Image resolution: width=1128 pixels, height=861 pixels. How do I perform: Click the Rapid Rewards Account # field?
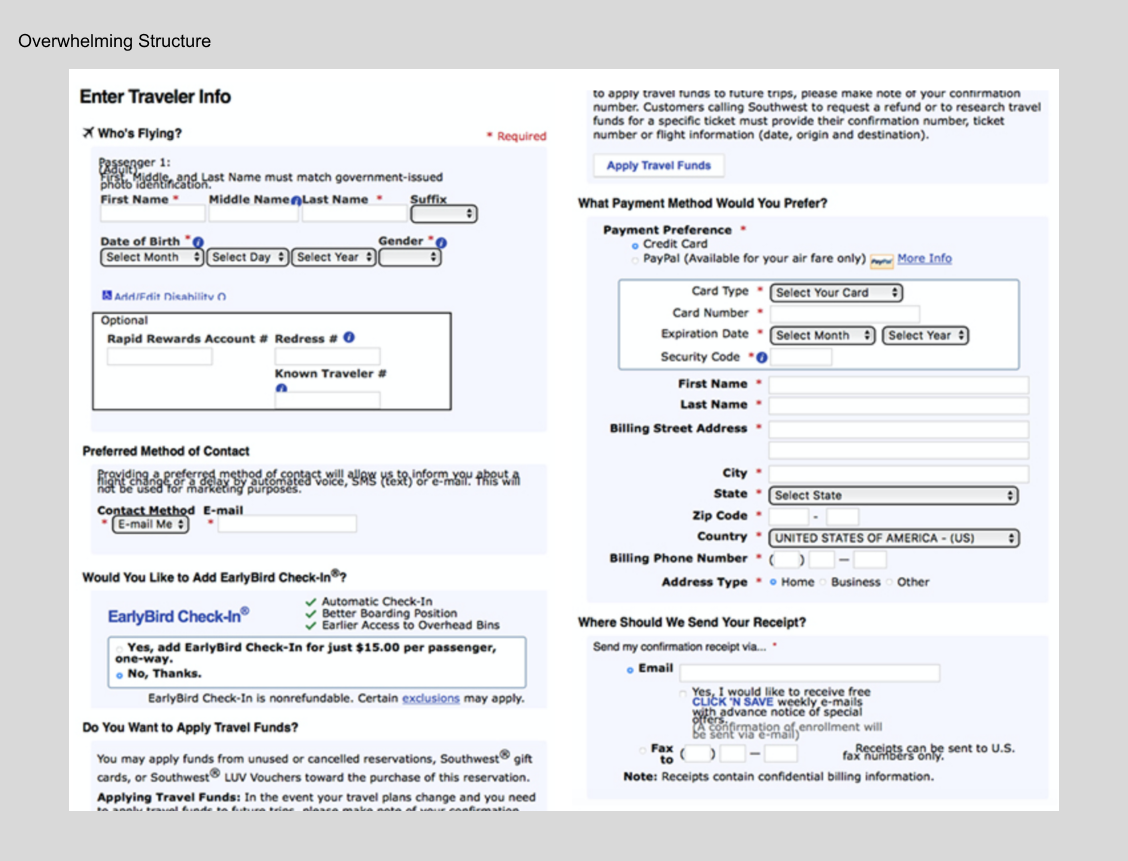tap(160, 356)
